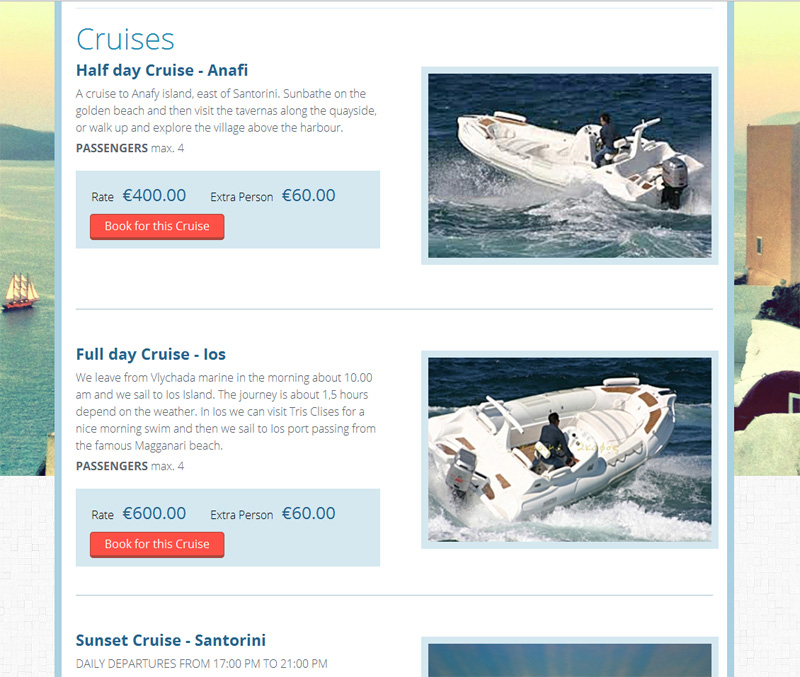Click the Ios cruise description paragraph
The height and width of the screenshot is (677, 800).
pos(226,412)
